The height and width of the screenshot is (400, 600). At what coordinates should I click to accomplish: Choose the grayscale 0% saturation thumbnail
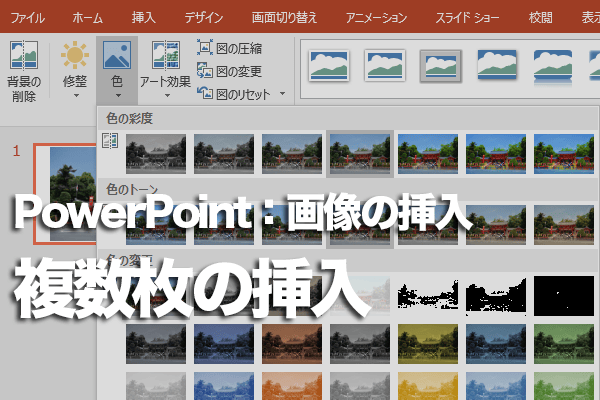pos(156,154)
